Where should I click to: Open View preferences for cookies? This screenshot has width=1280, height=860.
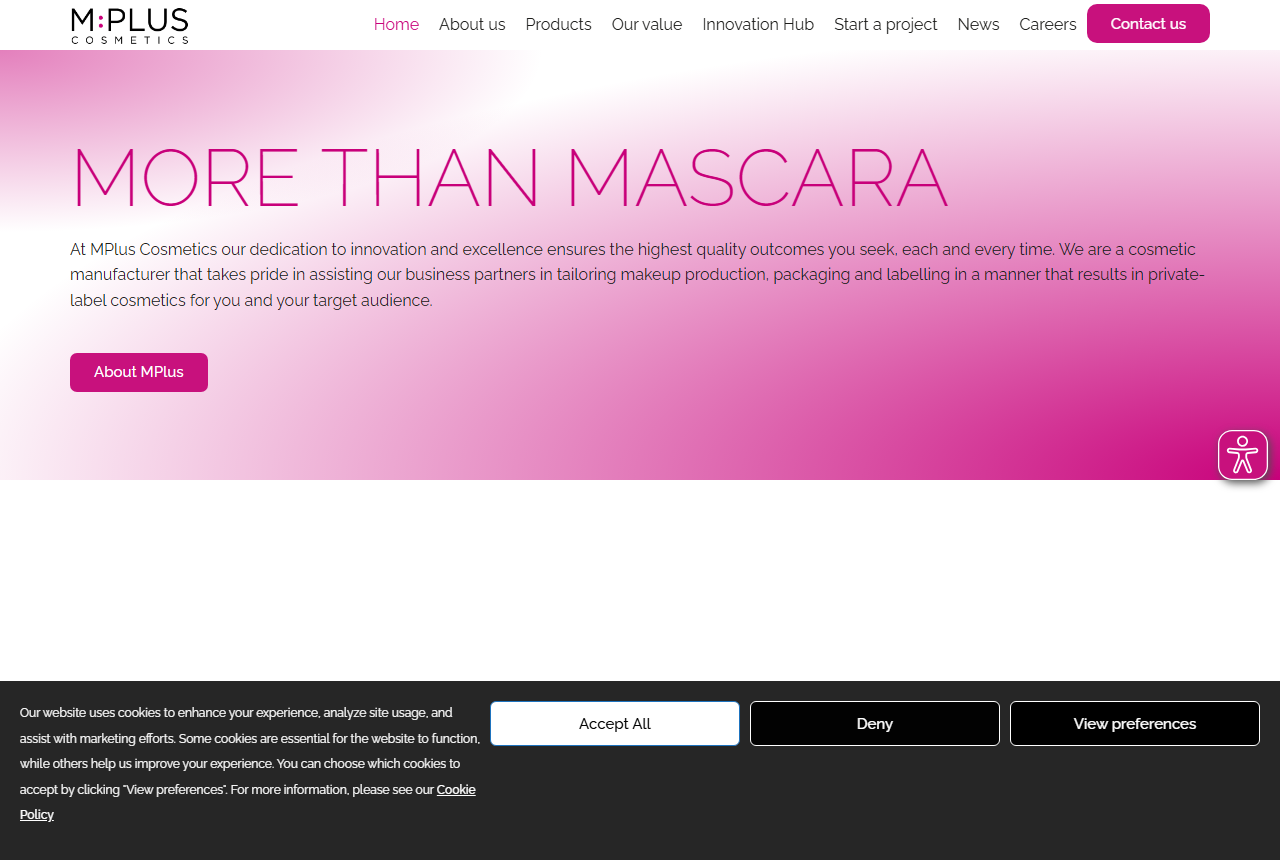[x=1135, y=723]
